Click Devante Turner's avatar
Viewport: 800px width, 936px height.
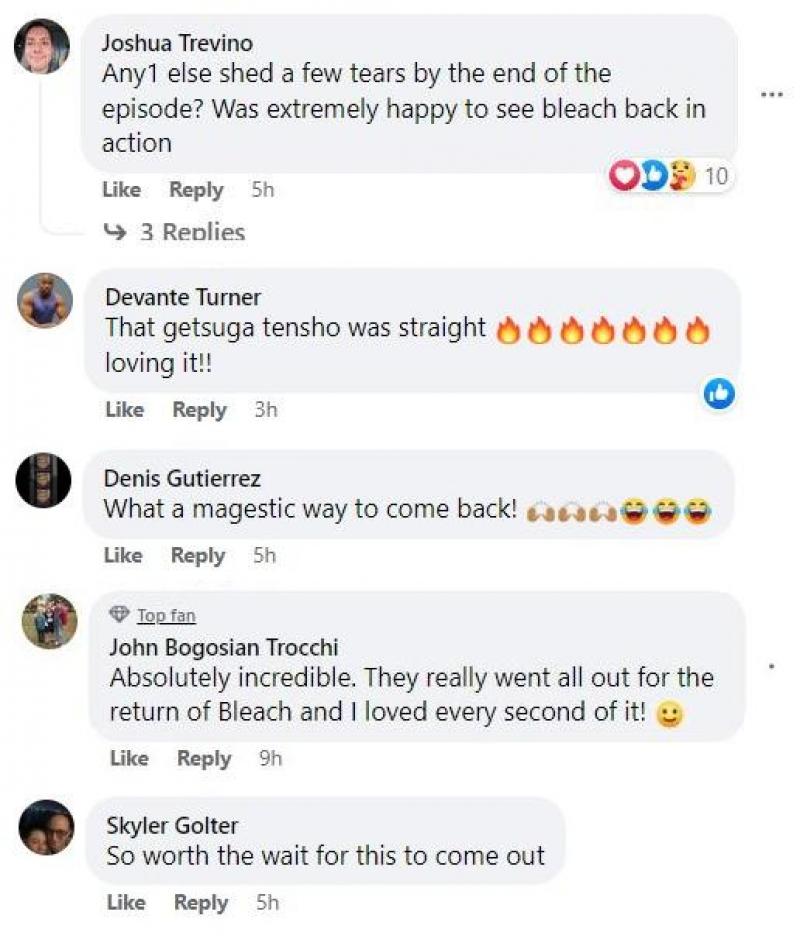45,300
